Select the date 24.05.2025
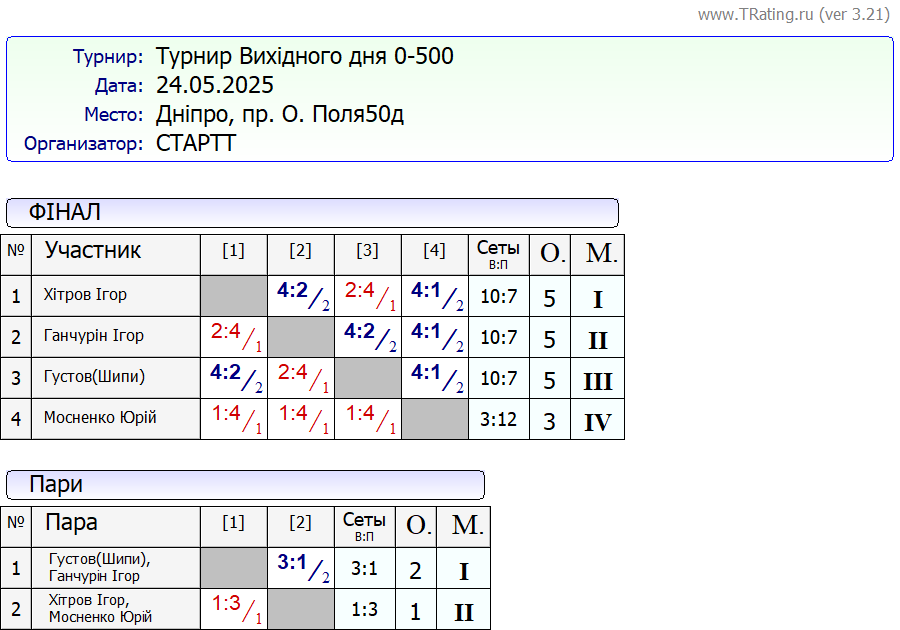This screenshot has width=900, height=630. 214,85
